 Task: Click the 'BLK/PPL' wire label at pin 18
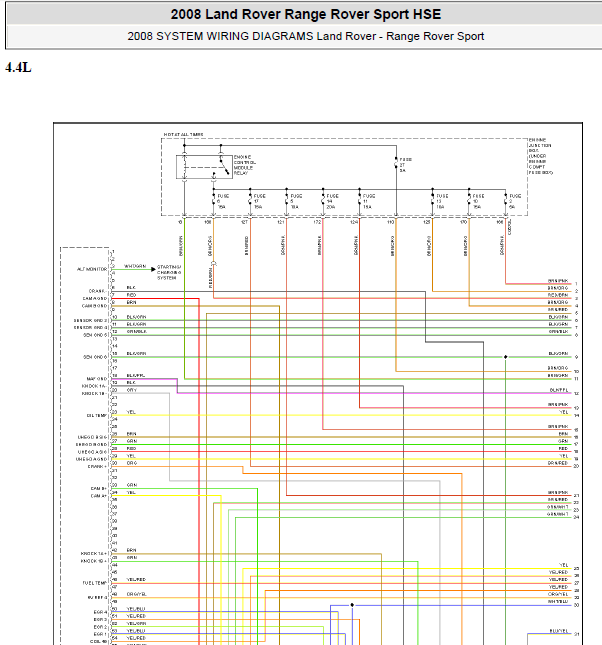click(136, 375)
